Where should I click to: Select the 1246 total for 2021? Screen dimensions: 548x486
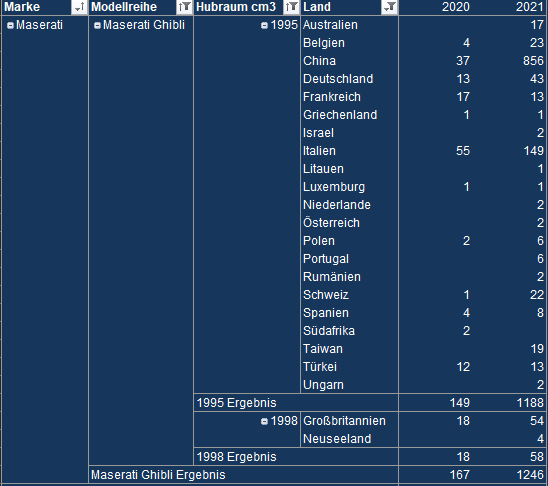coord(530,475)
